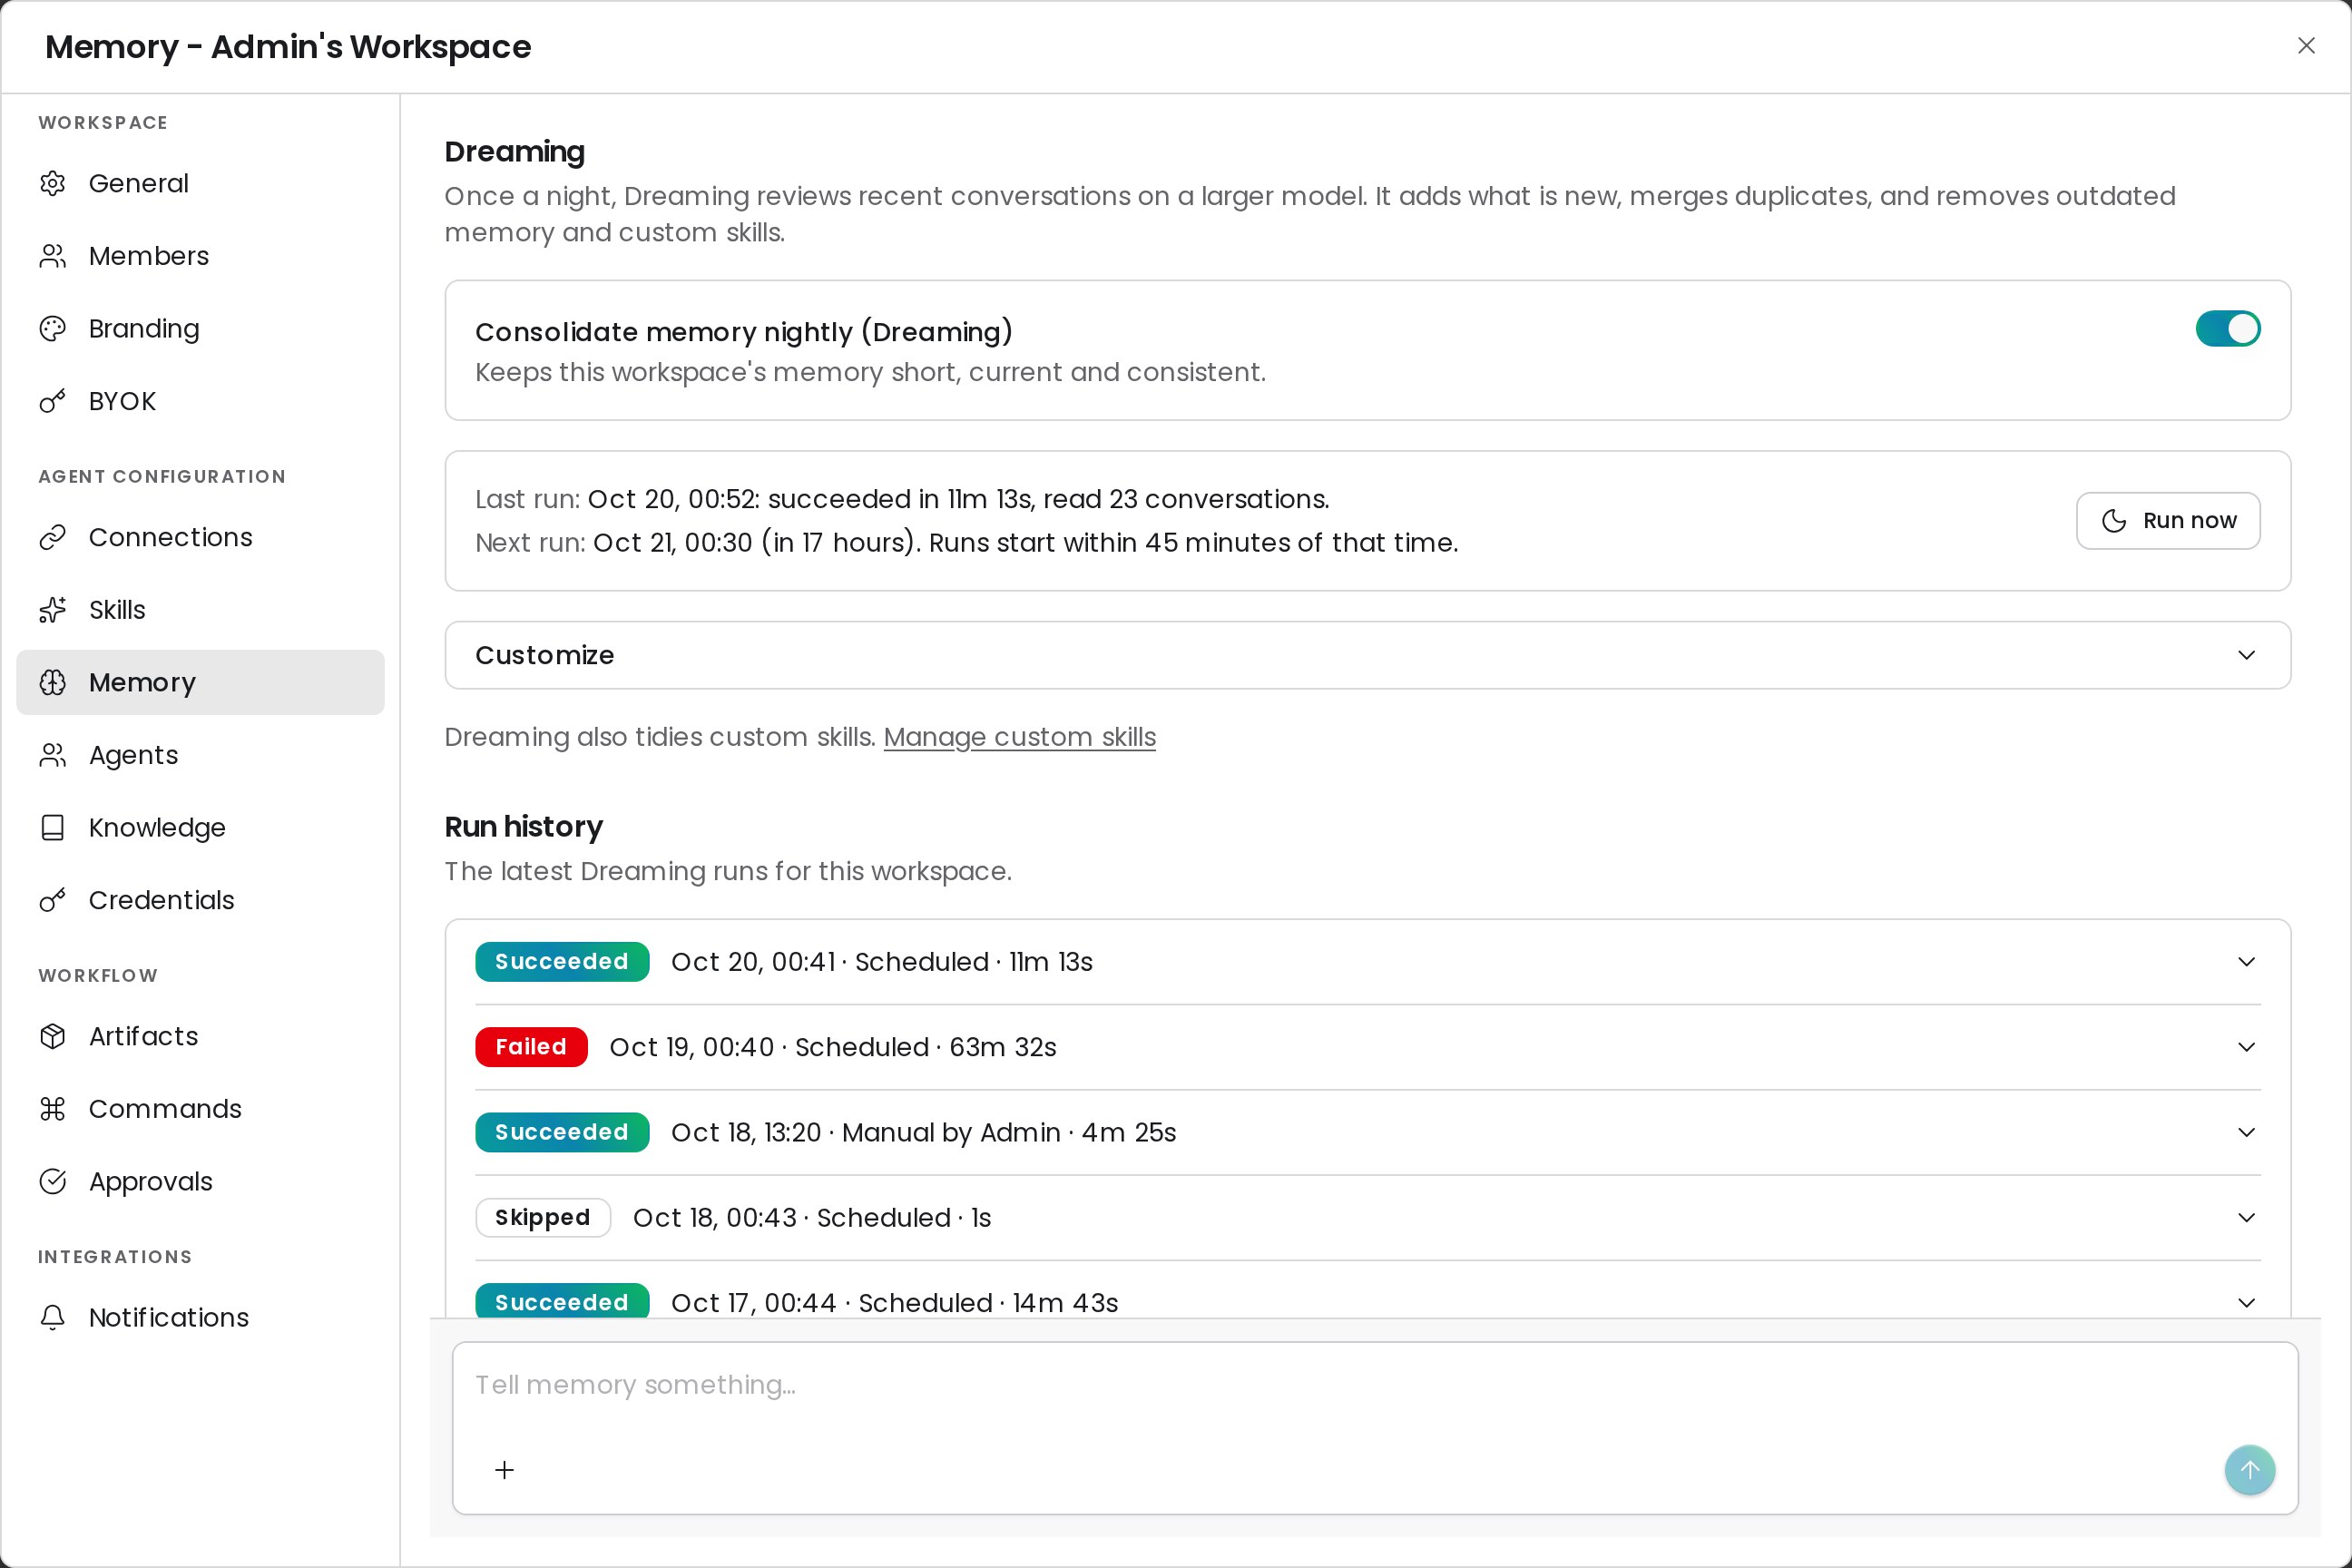This screenshot has width=2352, height=1568.
Task: Click the send arrow button
Action: click(2250, 1470)
